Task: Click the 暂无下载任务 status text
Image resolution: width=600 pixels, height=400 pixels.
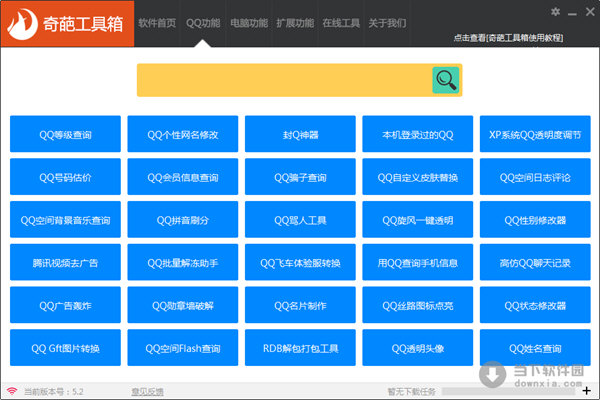Action: 411,392
